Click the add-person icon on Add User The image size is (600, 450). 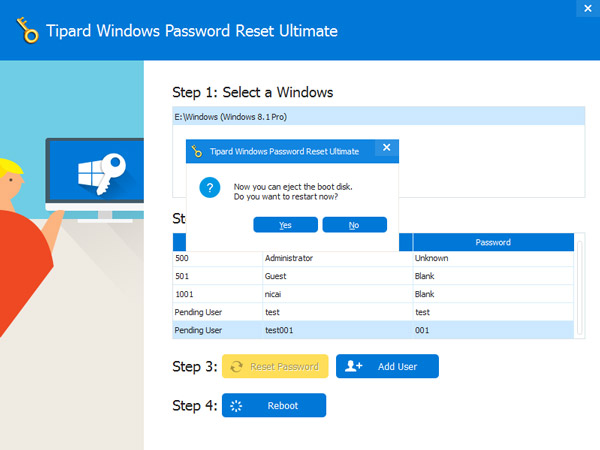point(353,366)
